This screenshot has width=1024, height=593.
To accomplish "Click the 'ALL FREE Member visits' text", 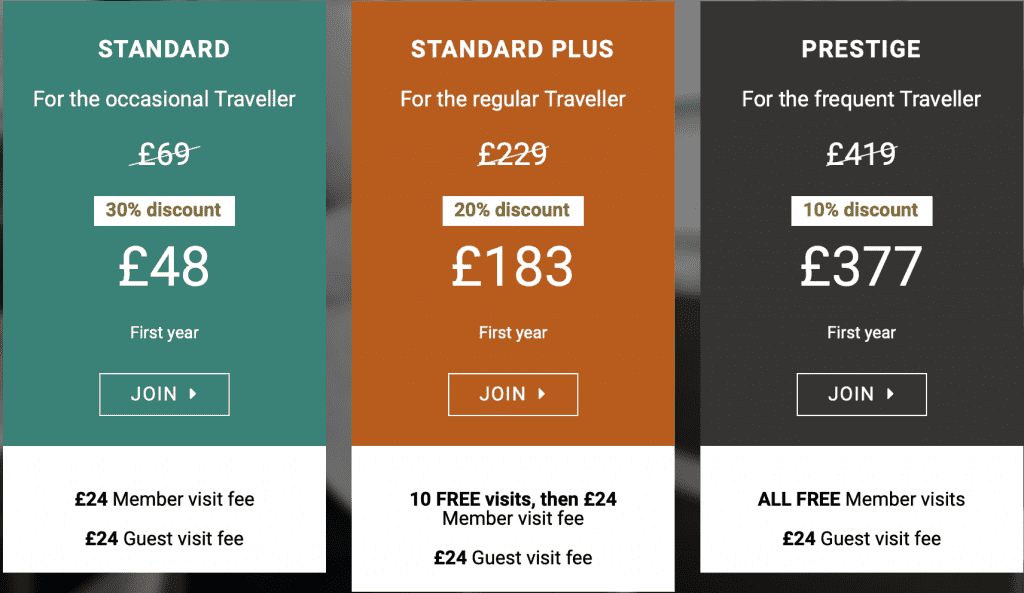I will 861,499.
